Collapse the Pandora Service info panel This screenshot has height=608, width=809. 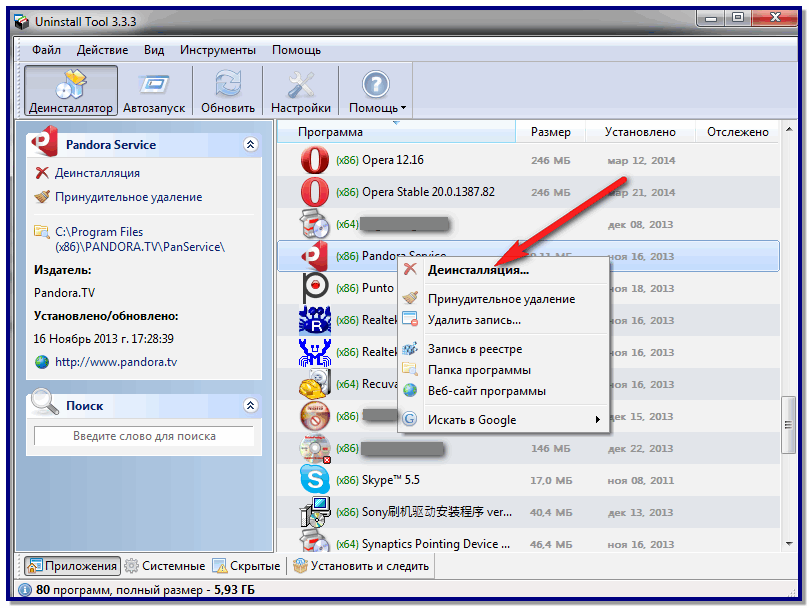(x=250, y=145)
